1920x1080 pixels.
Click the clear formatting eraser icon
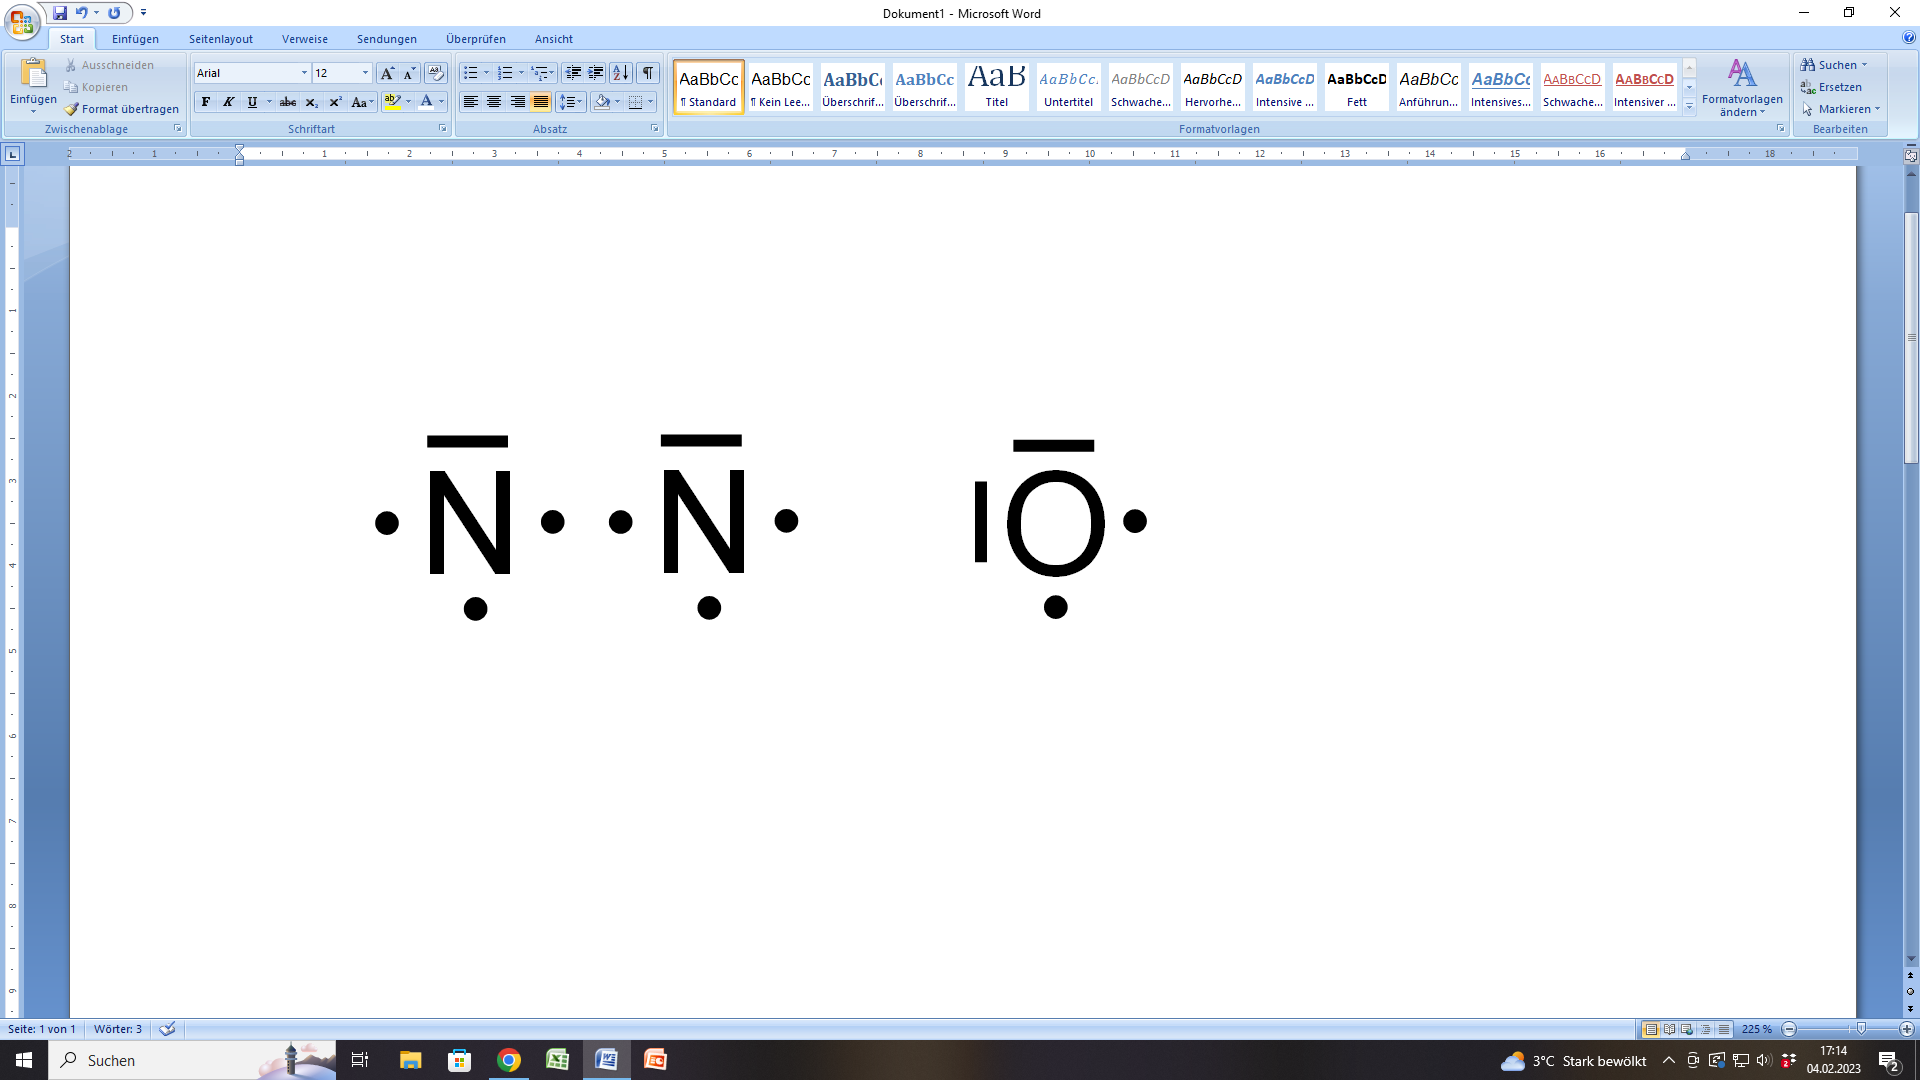435,73
